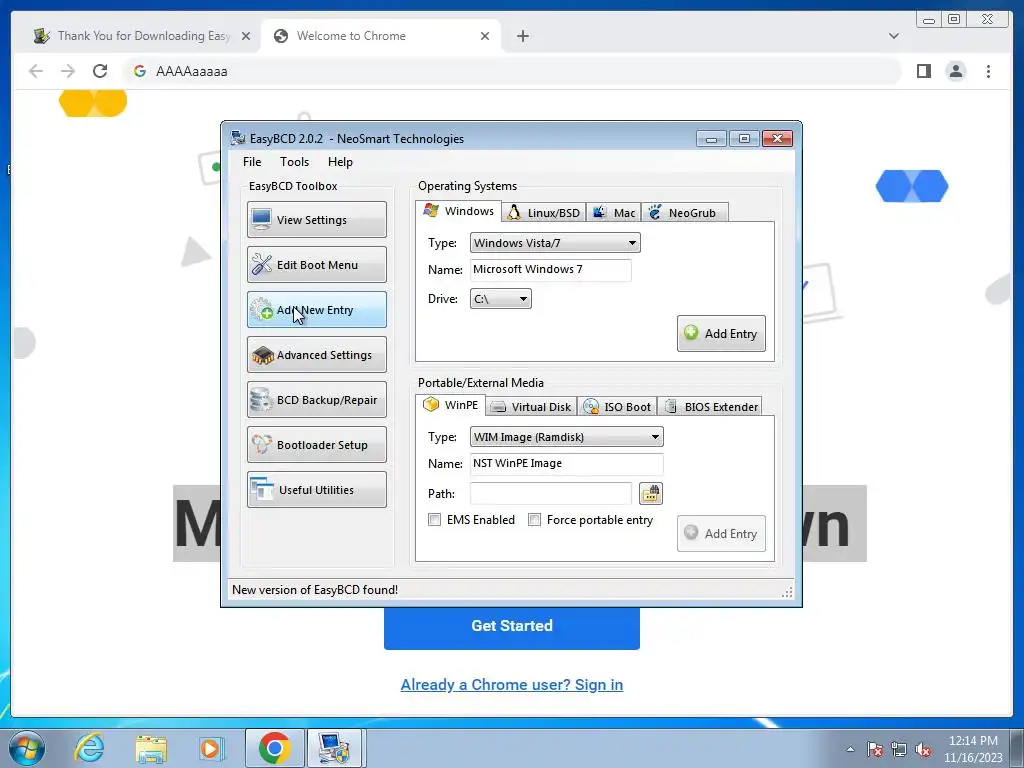The width and height of the screenshot is (1024, 768).
Task: Click the EasyBCD taskbar icon
Action: [334, 748]
